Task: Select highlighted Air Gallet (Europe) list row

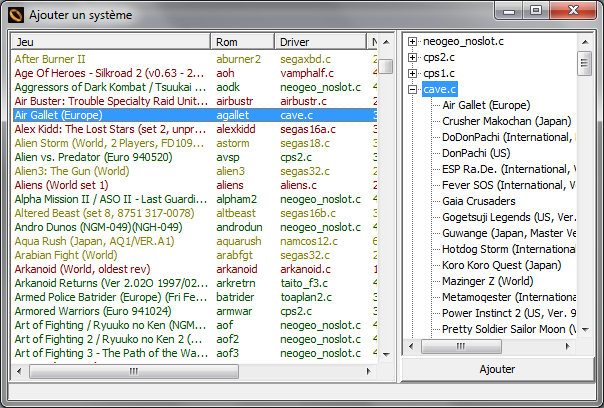Action: 195,115
